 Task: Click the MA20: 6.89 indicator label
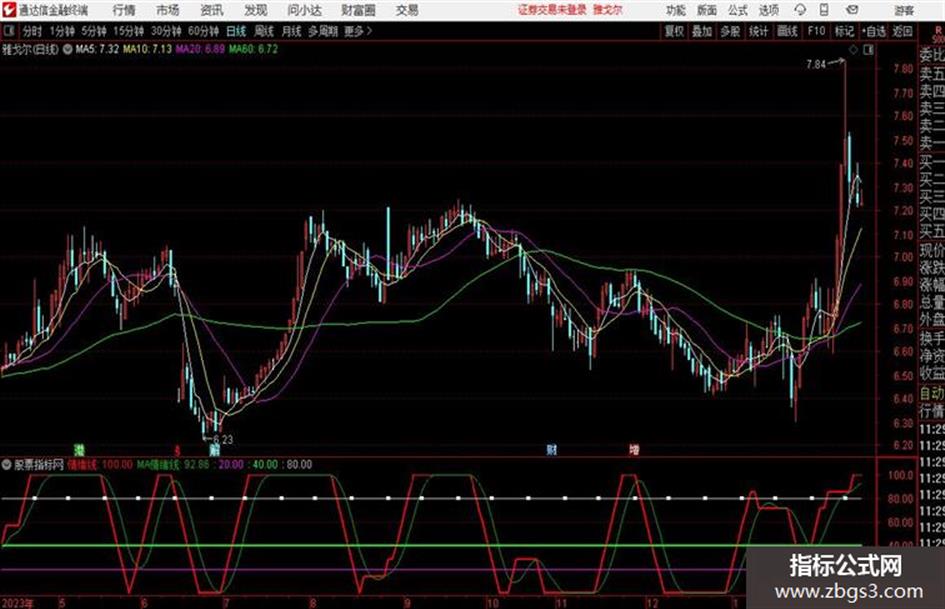pyautogui.click(x=200, y=49)
